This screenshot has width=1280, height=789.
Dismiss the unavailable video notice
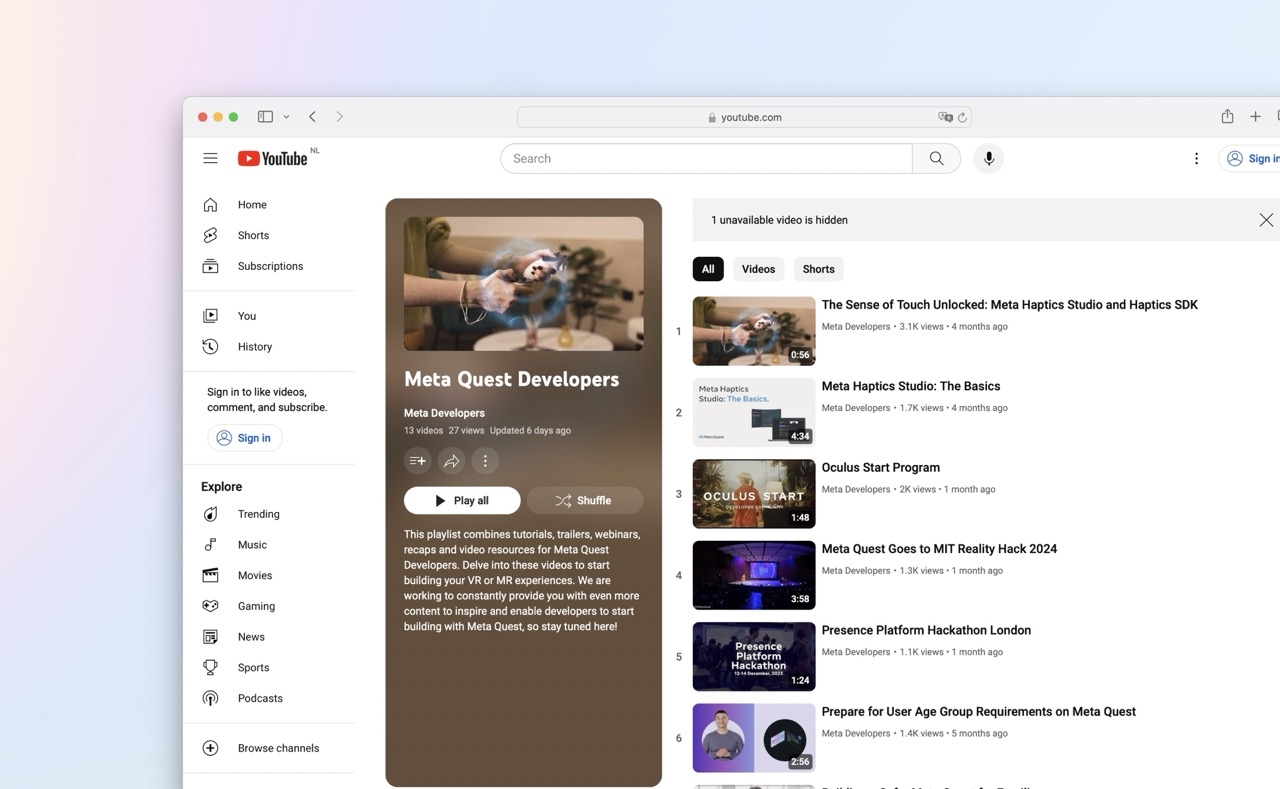pos(1266,220)
